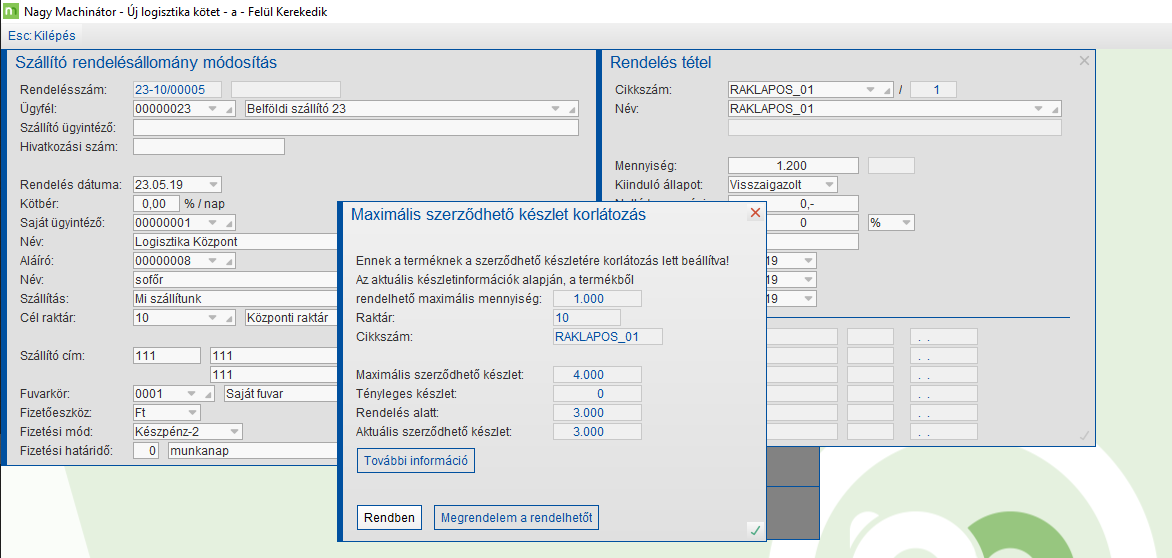Click the Tényleges készlet value 0

point(597,393)
